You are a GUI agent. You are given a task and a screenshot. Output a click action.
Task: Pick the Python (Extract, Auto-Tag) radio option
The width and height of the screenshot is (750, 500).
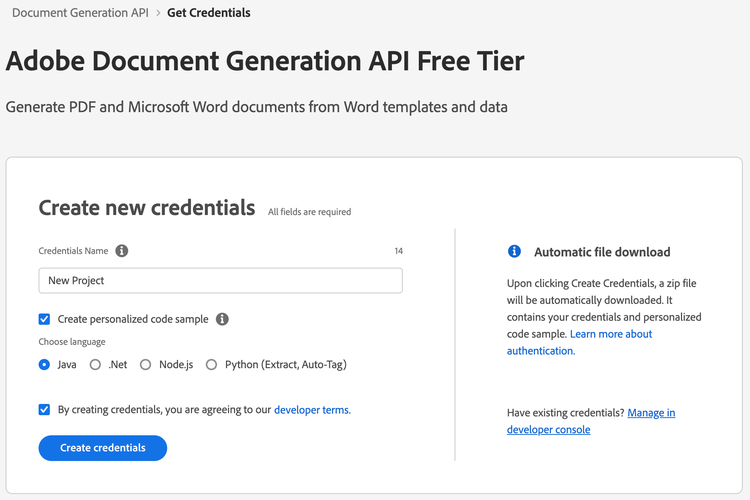coord(211,365)
